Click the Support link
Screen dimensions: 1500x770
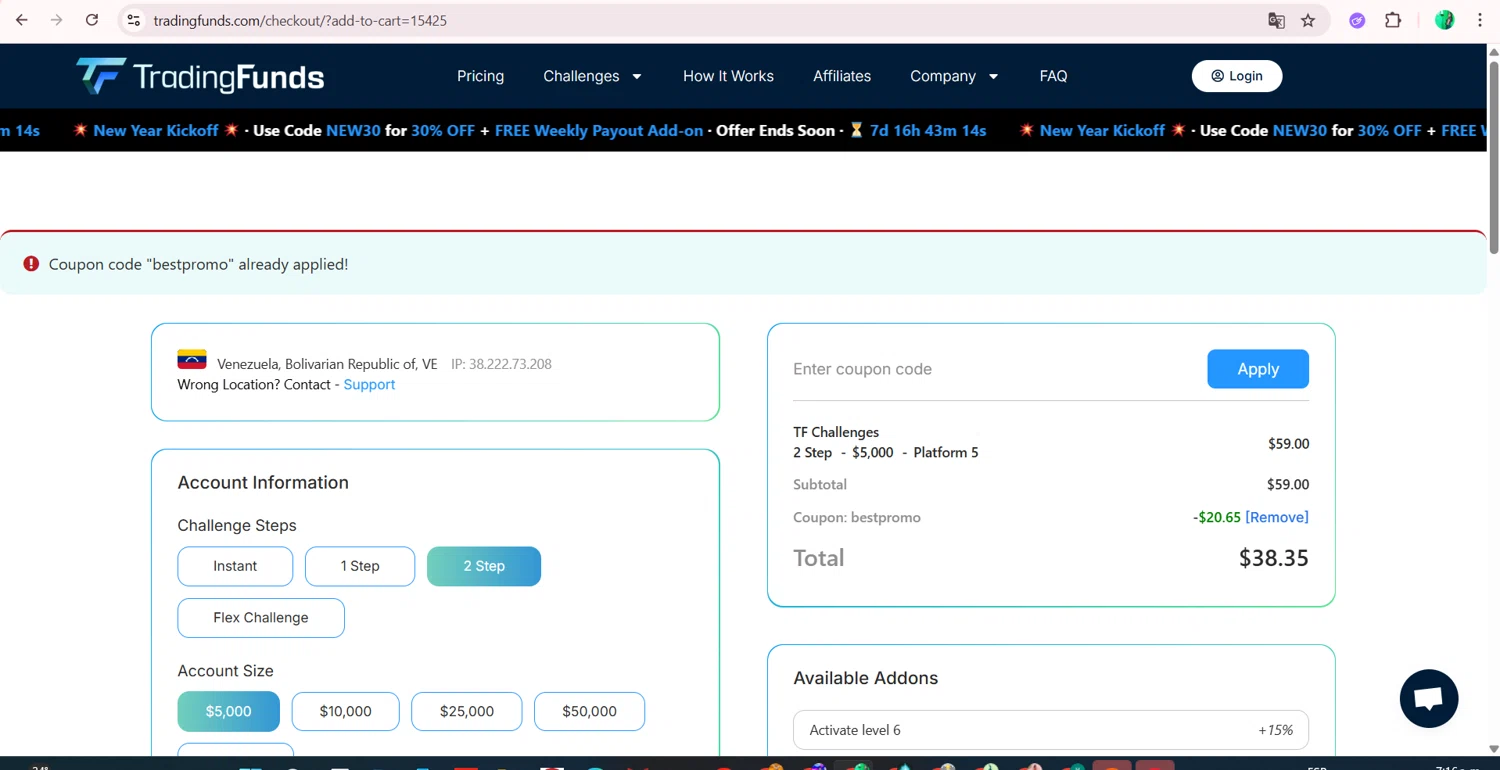pyautogui.click(x=369, y=384)
